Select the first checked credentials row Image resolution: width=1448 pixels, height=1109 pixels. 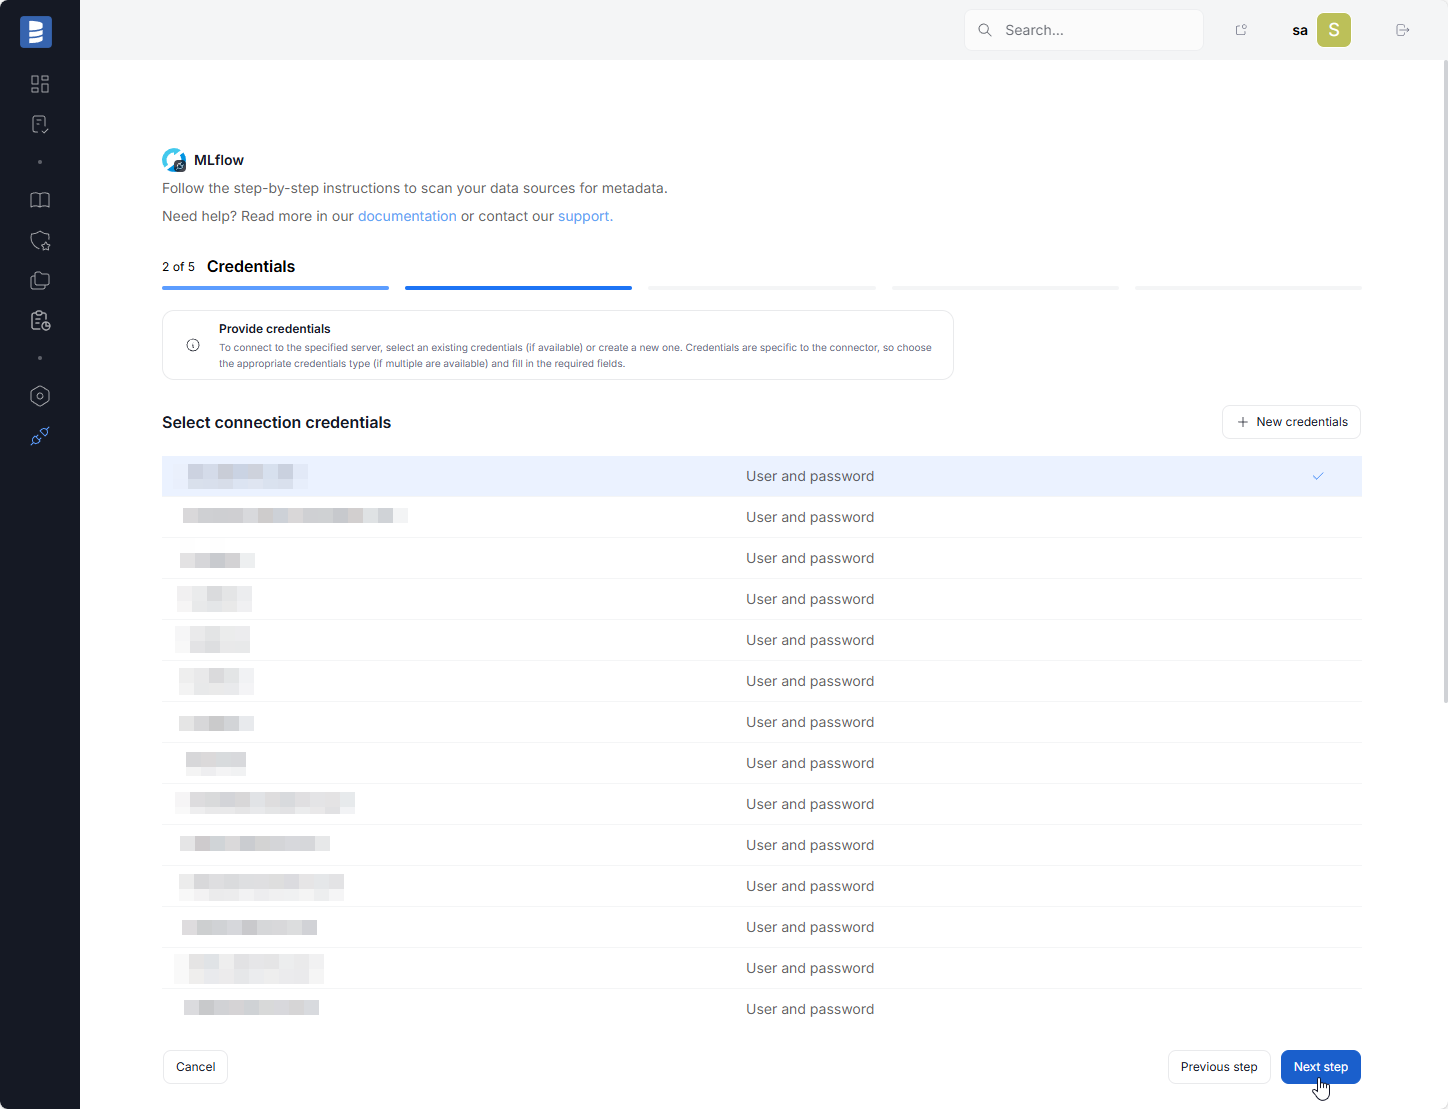tap(761, 476)
